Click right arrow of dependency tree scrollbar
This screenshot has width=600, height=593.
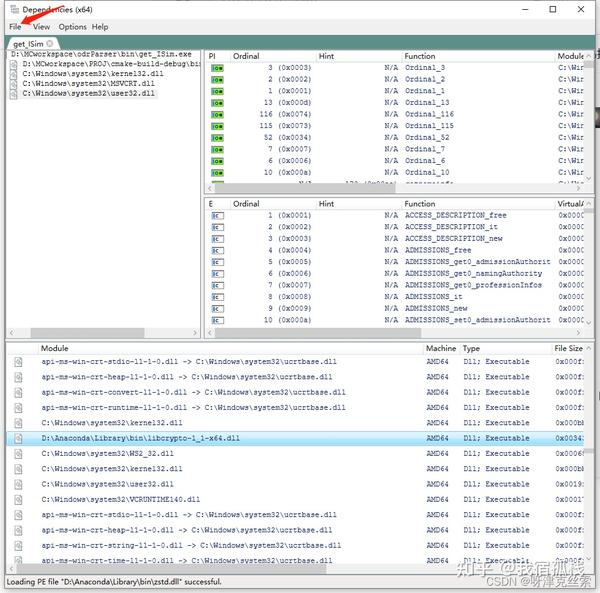pos(195,333)
